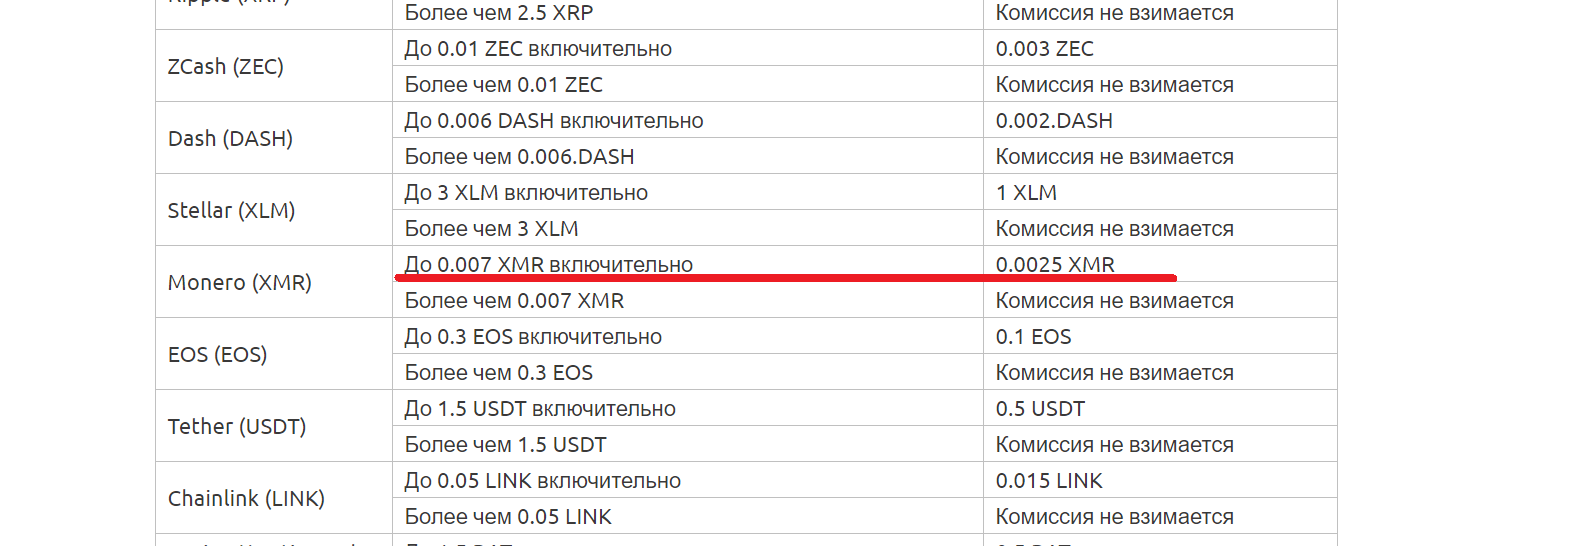
Task: Select the 1 XLM fee value
Action: point(1026,192)
